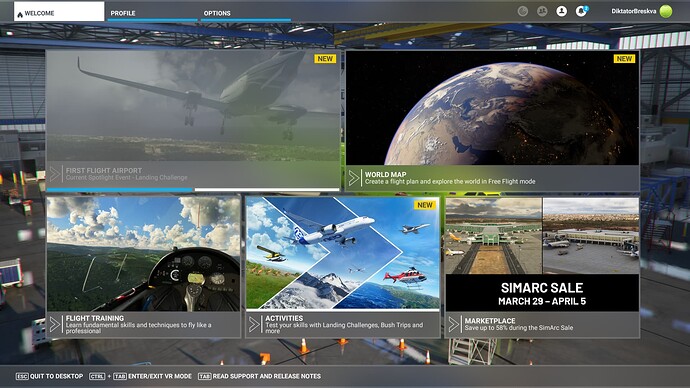The image size is (690, 388).
Task: Click the NEW badge on Activities tile
Action: click(x=425, y=205)
